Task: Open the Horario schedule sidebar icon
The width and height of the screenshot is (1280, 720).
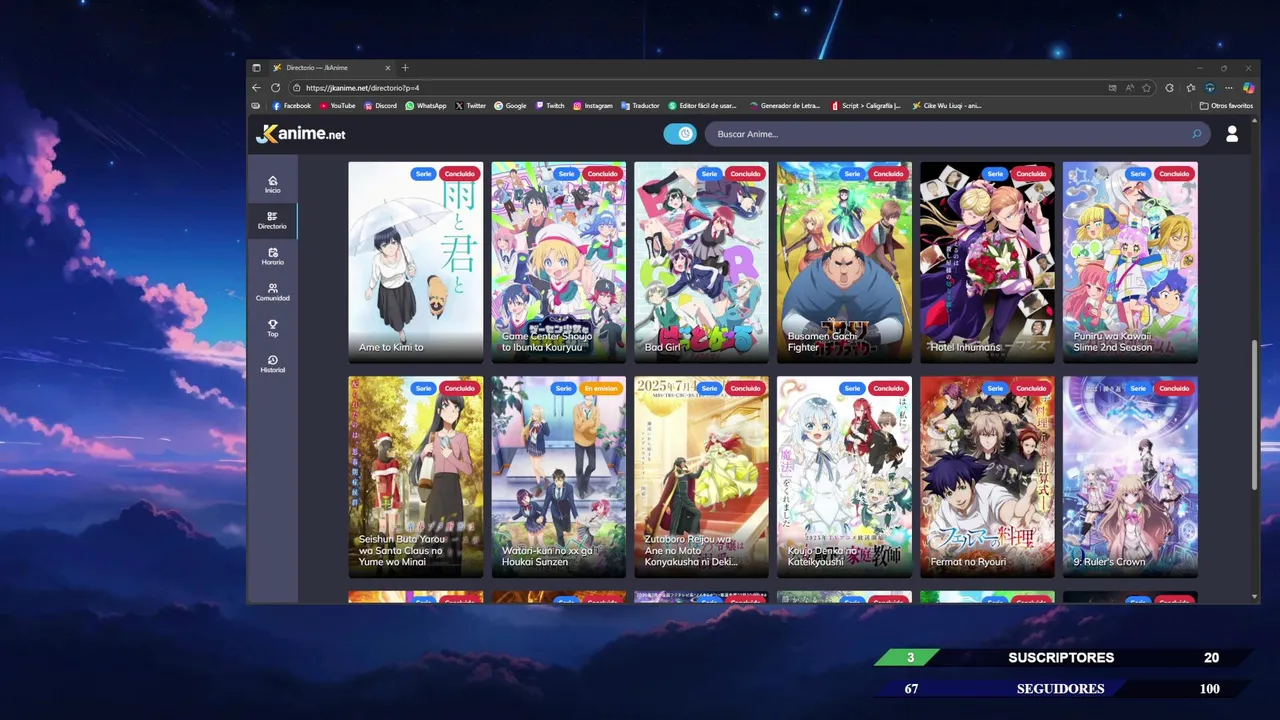Action: pyautogui.click(x=272, y=256)
